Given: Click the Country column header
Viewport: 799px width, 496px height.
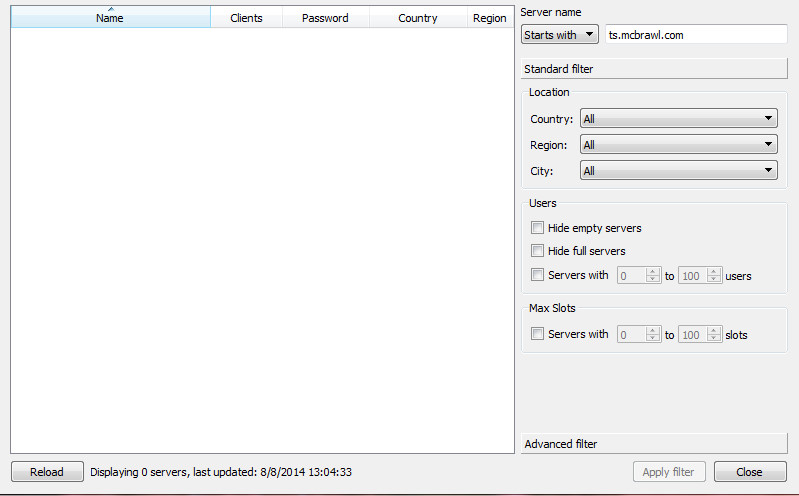Looking at the screenshot, I should tap(417, 18).
